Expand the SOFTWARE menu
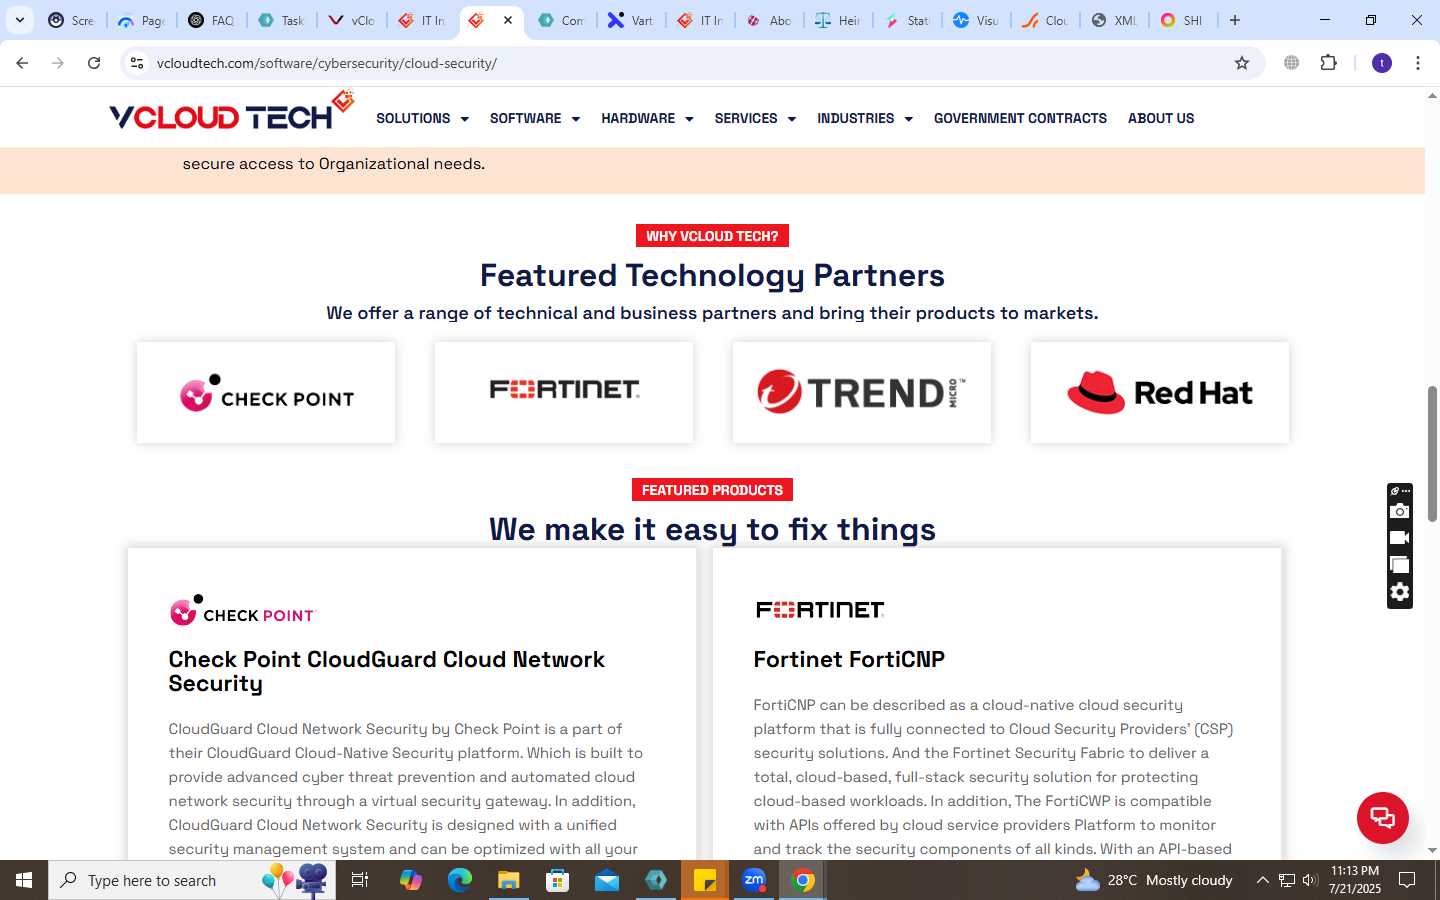Image resolution: width=1440 pixels, height=900 pixels. click(535, 118)
